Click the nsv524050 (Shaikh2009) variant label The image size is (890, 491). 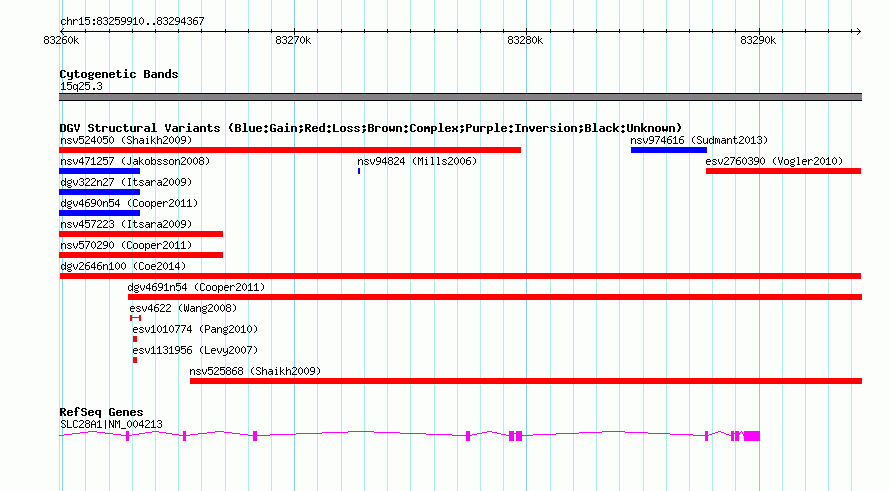click(x=126, y=140)
